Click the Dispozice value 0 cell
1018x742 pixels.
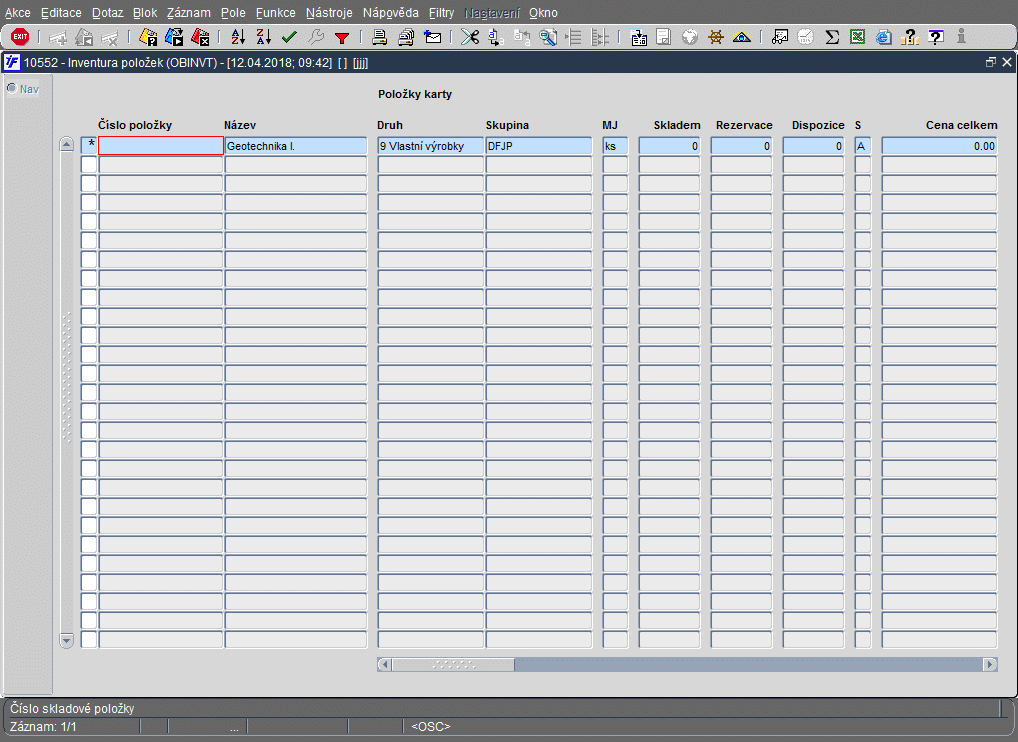tap(813, 146)
